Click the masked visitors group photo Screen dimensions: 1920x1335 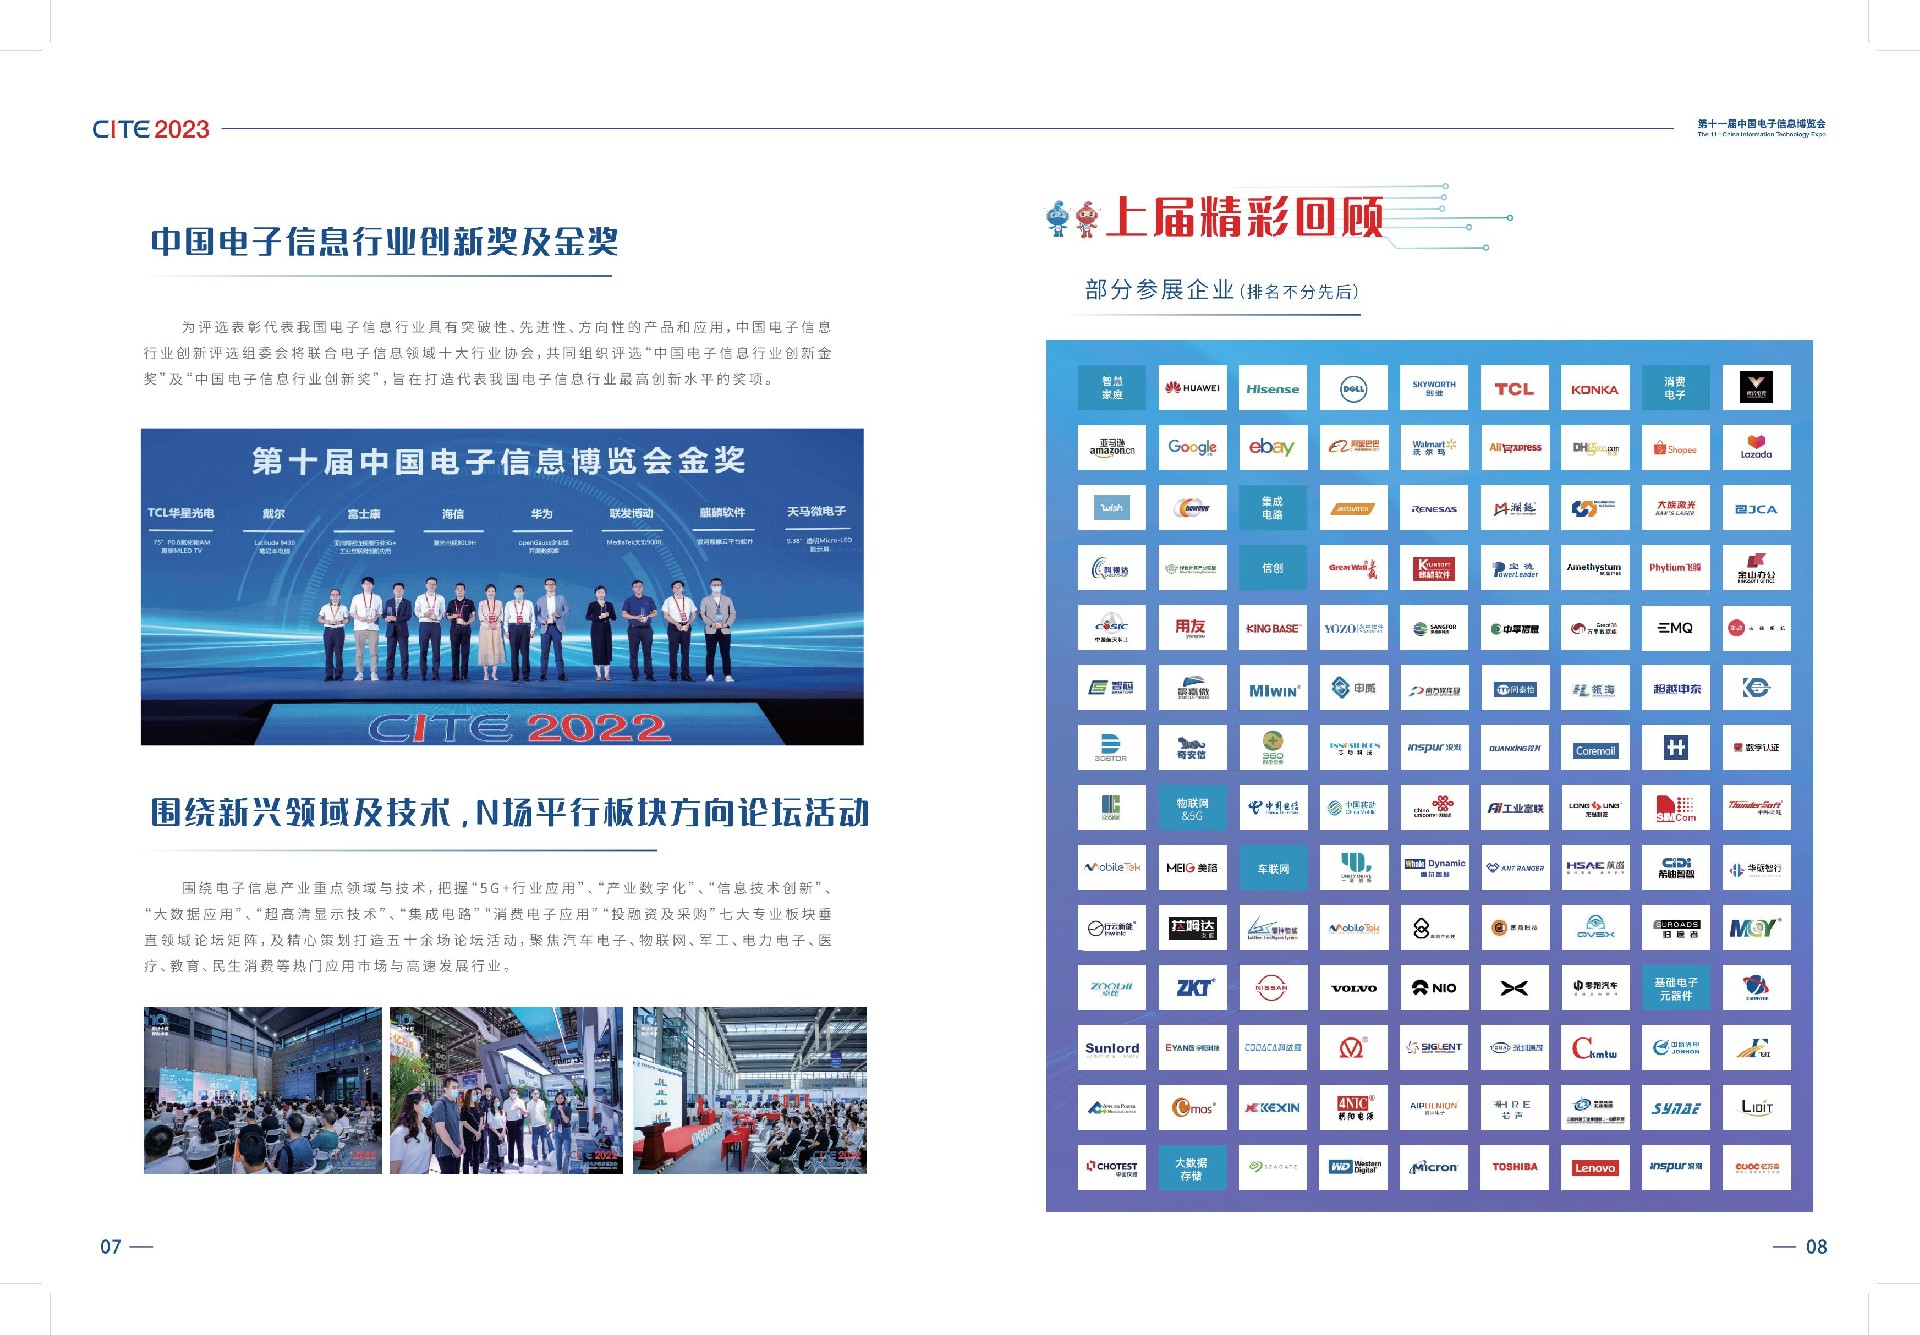[506, 1090]
